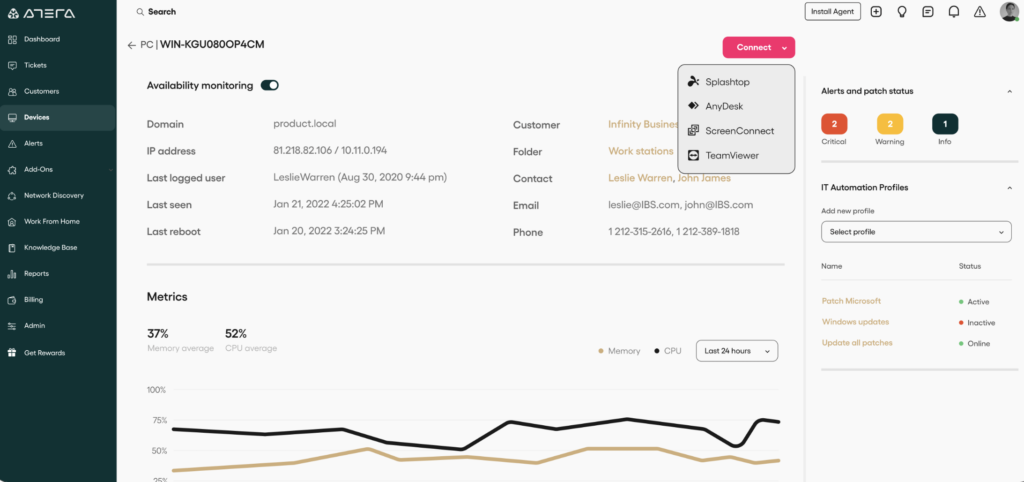
Task: Open the Last 24 hours dropdown
Action: pos(737,351)
